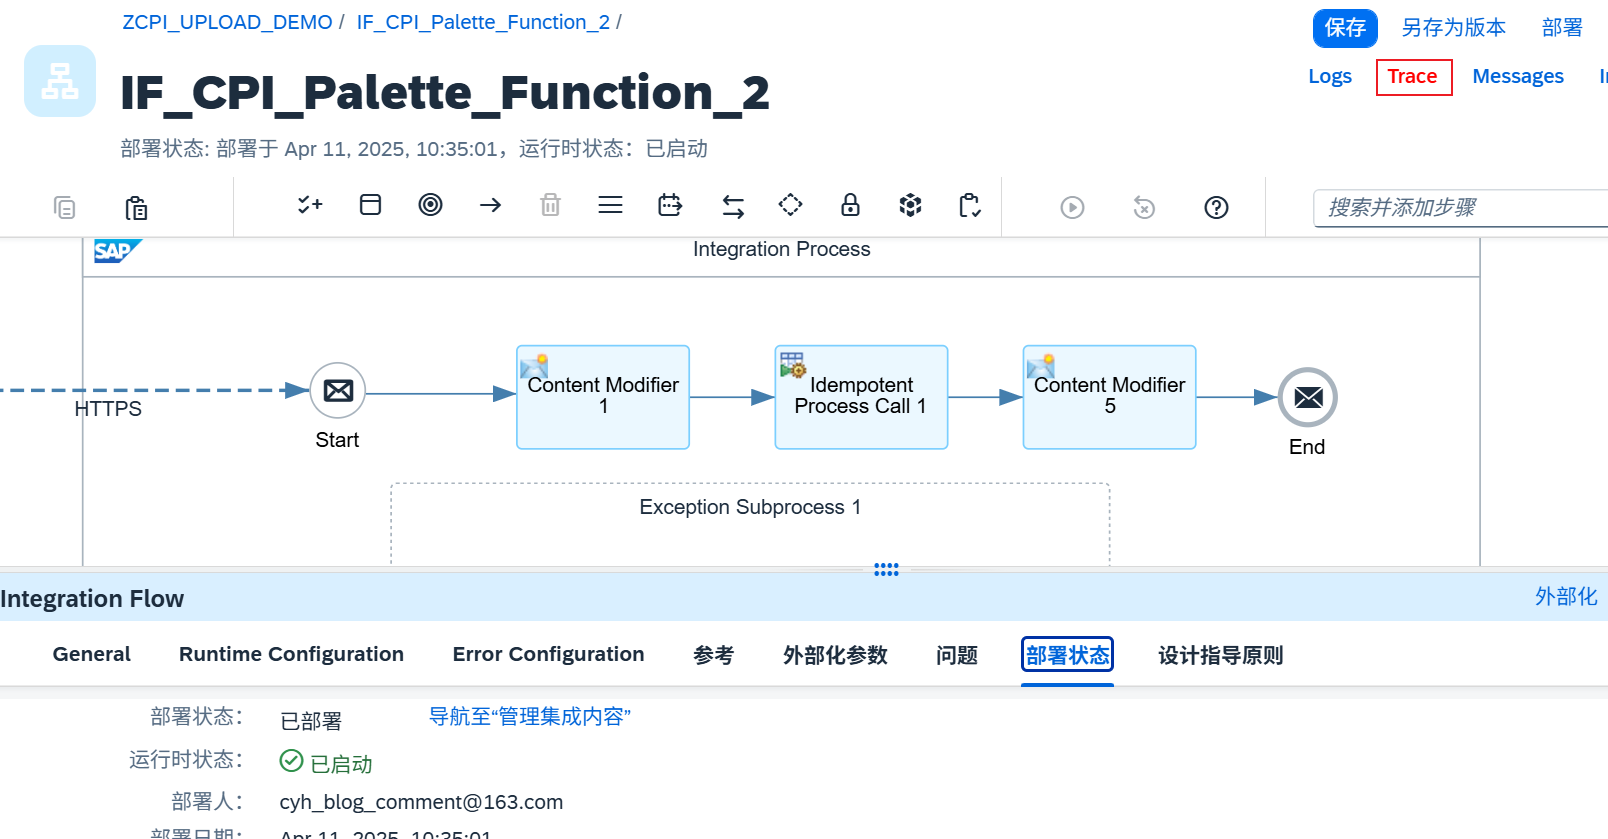
Task: Click 另存为版本 save as version
Action: pos(1453,28)
